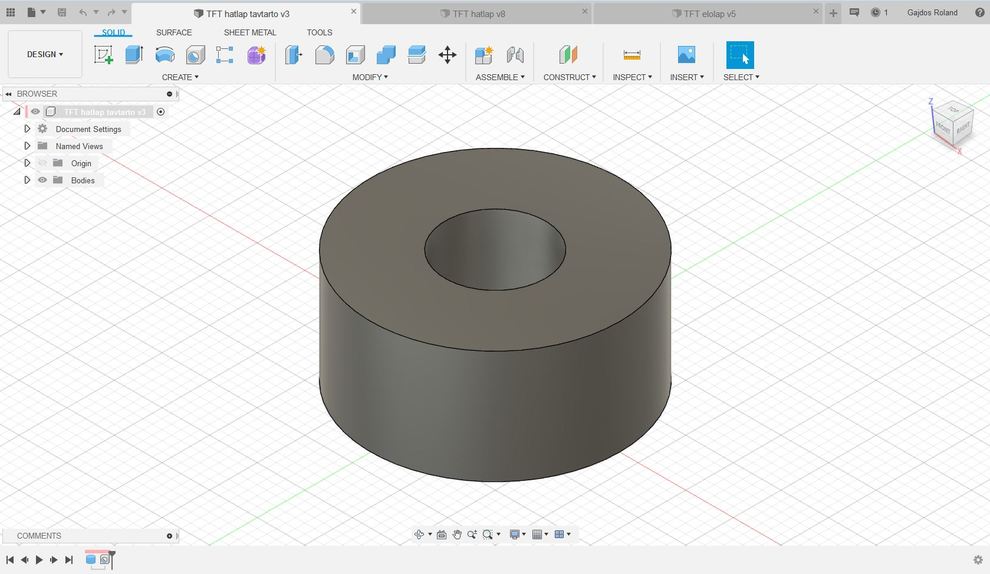Image resolution: width=990 pixels, height=574 pixels.
Task: Click the Press Pull tool icon
Action: (x=293, y=55)
